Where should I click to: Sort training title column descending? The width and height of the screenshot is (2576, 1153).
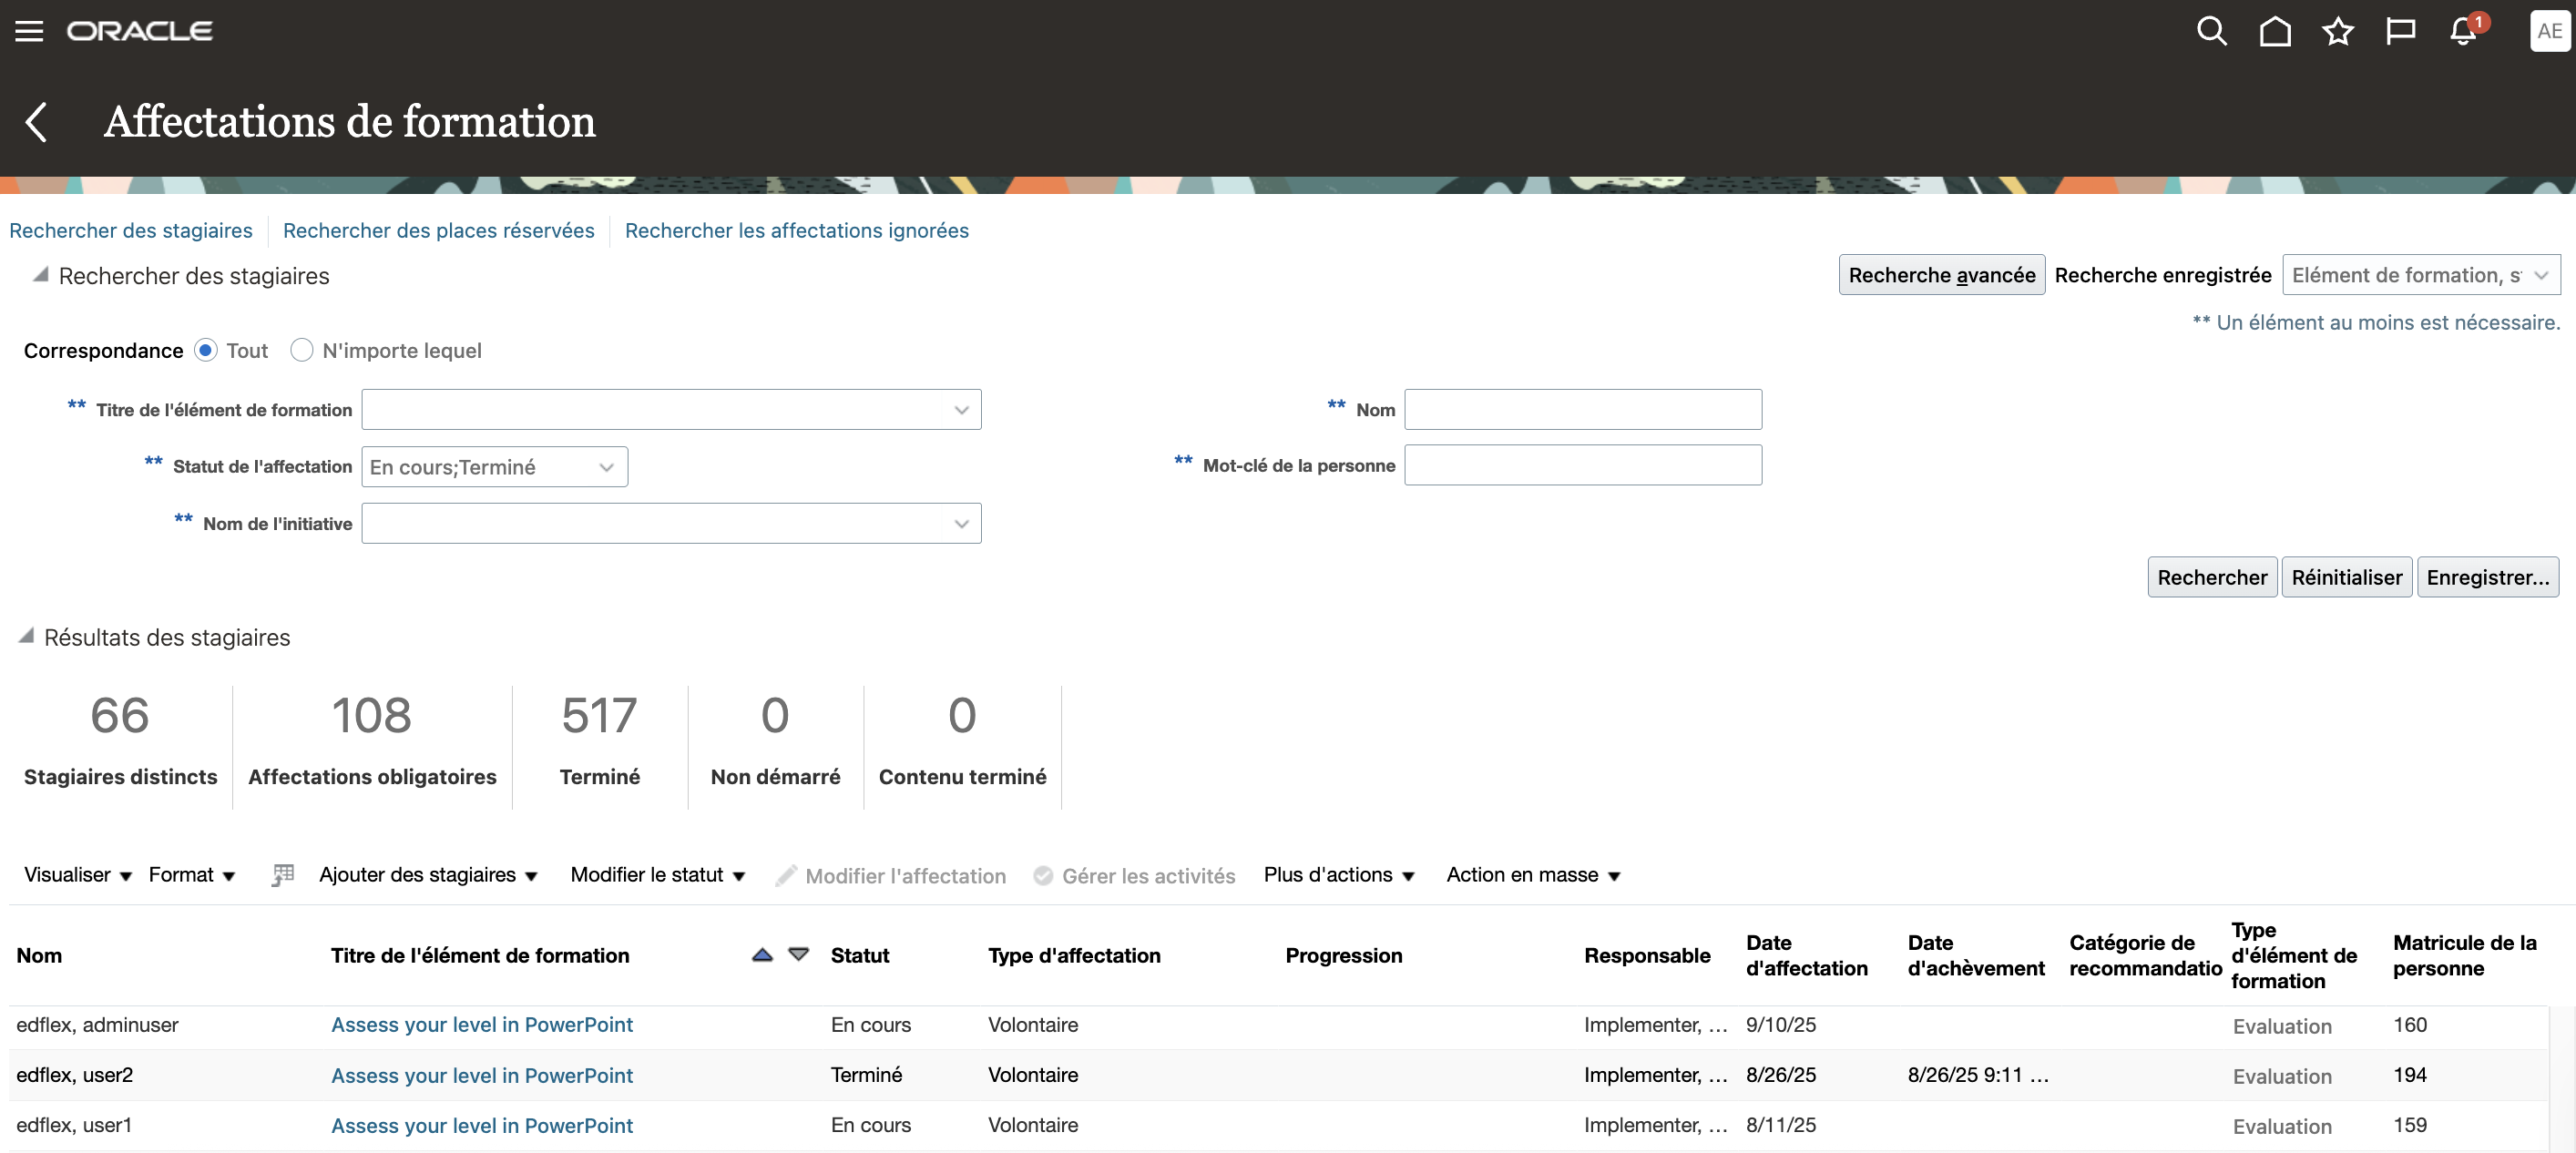point(798,955)
